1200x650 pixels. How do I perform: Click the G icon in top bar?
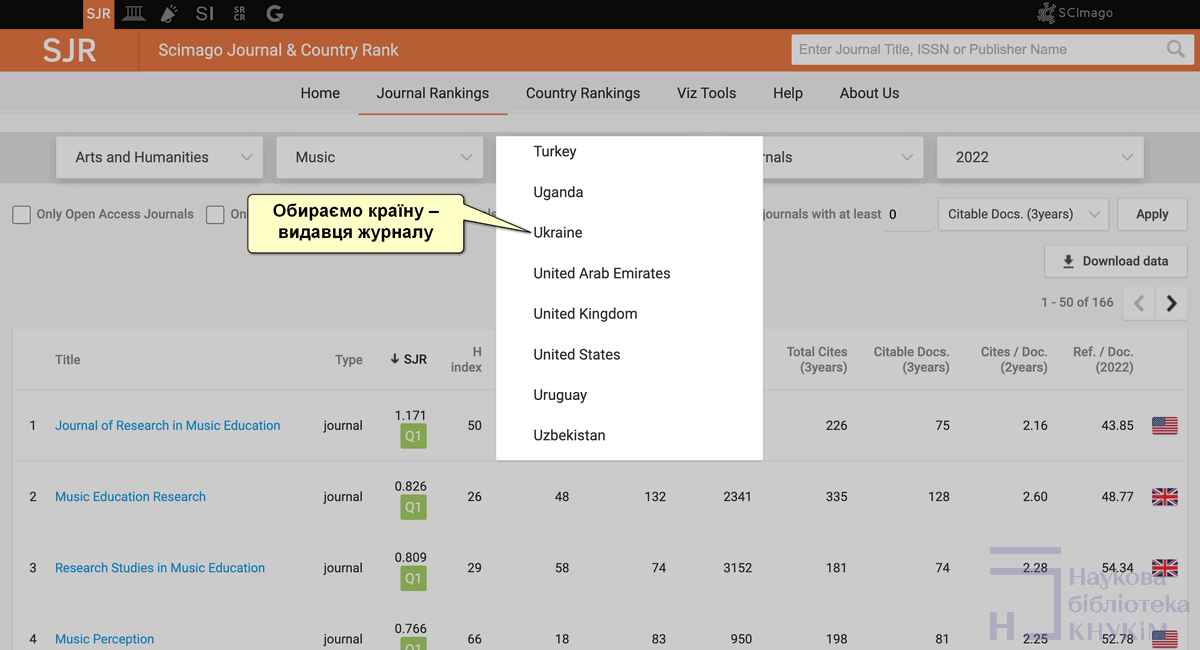pos(275,13)
